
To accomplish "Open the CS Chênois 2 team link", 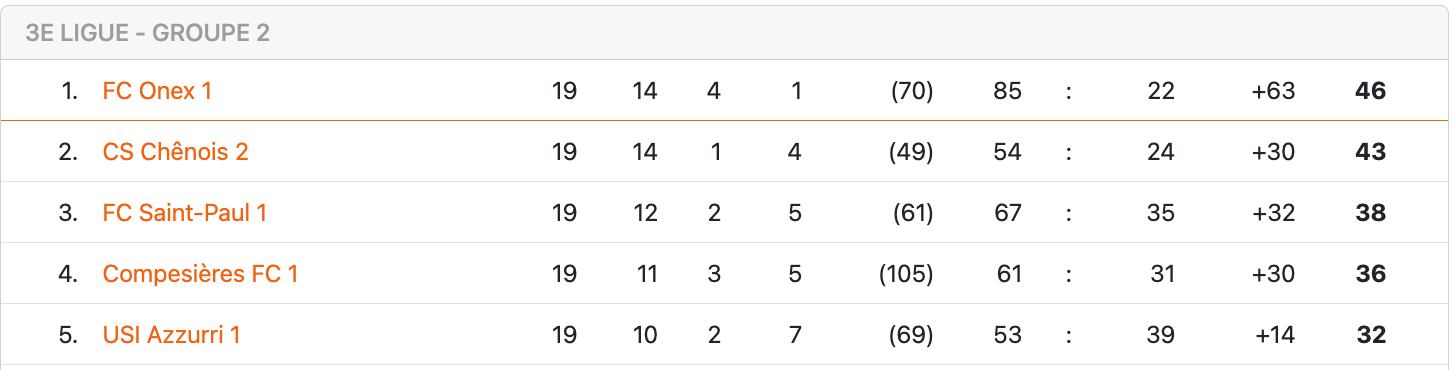I will (175, 152).
